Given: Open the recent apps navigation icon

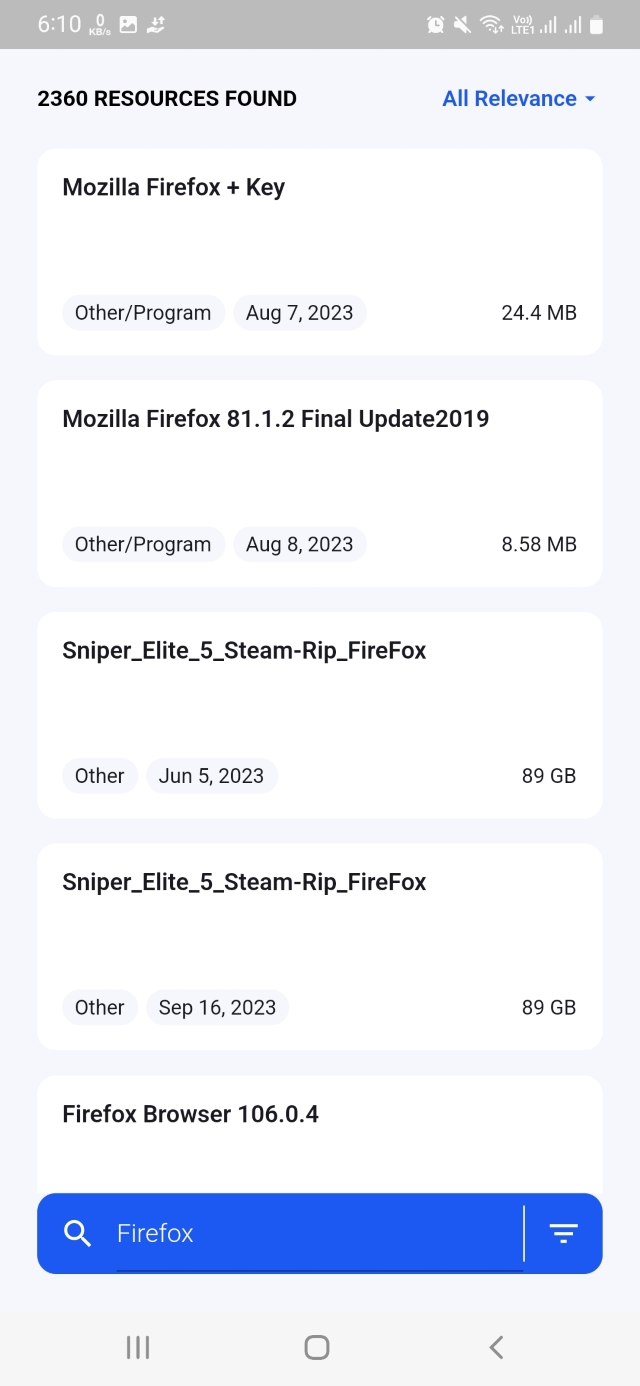Looking at the screenshot, I should [138, 1347].
